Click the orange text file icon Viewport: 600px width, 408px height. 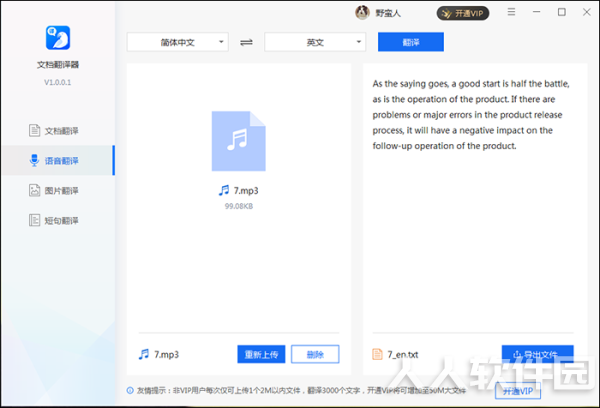coord(377,354)
